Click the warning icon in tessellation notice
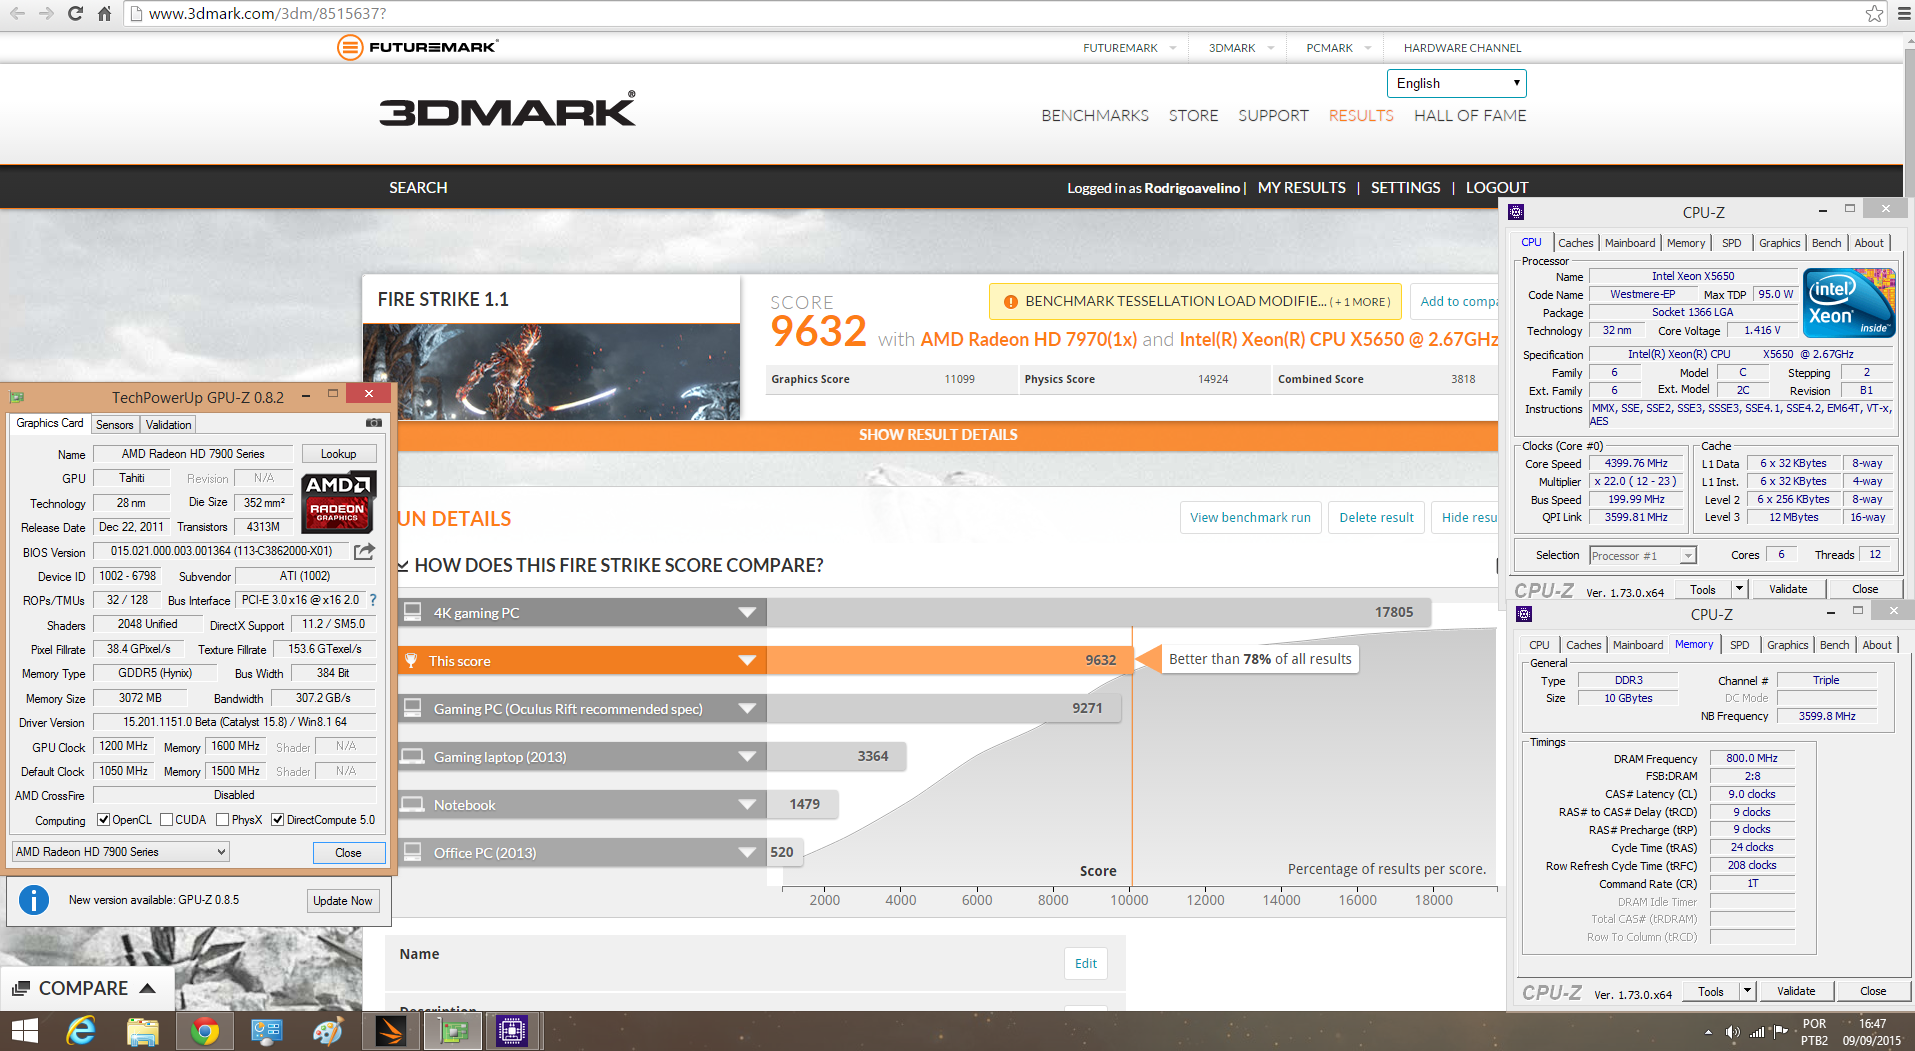The height and width of the screenshot is (1051, 1915). click(x=1010, y=301)
